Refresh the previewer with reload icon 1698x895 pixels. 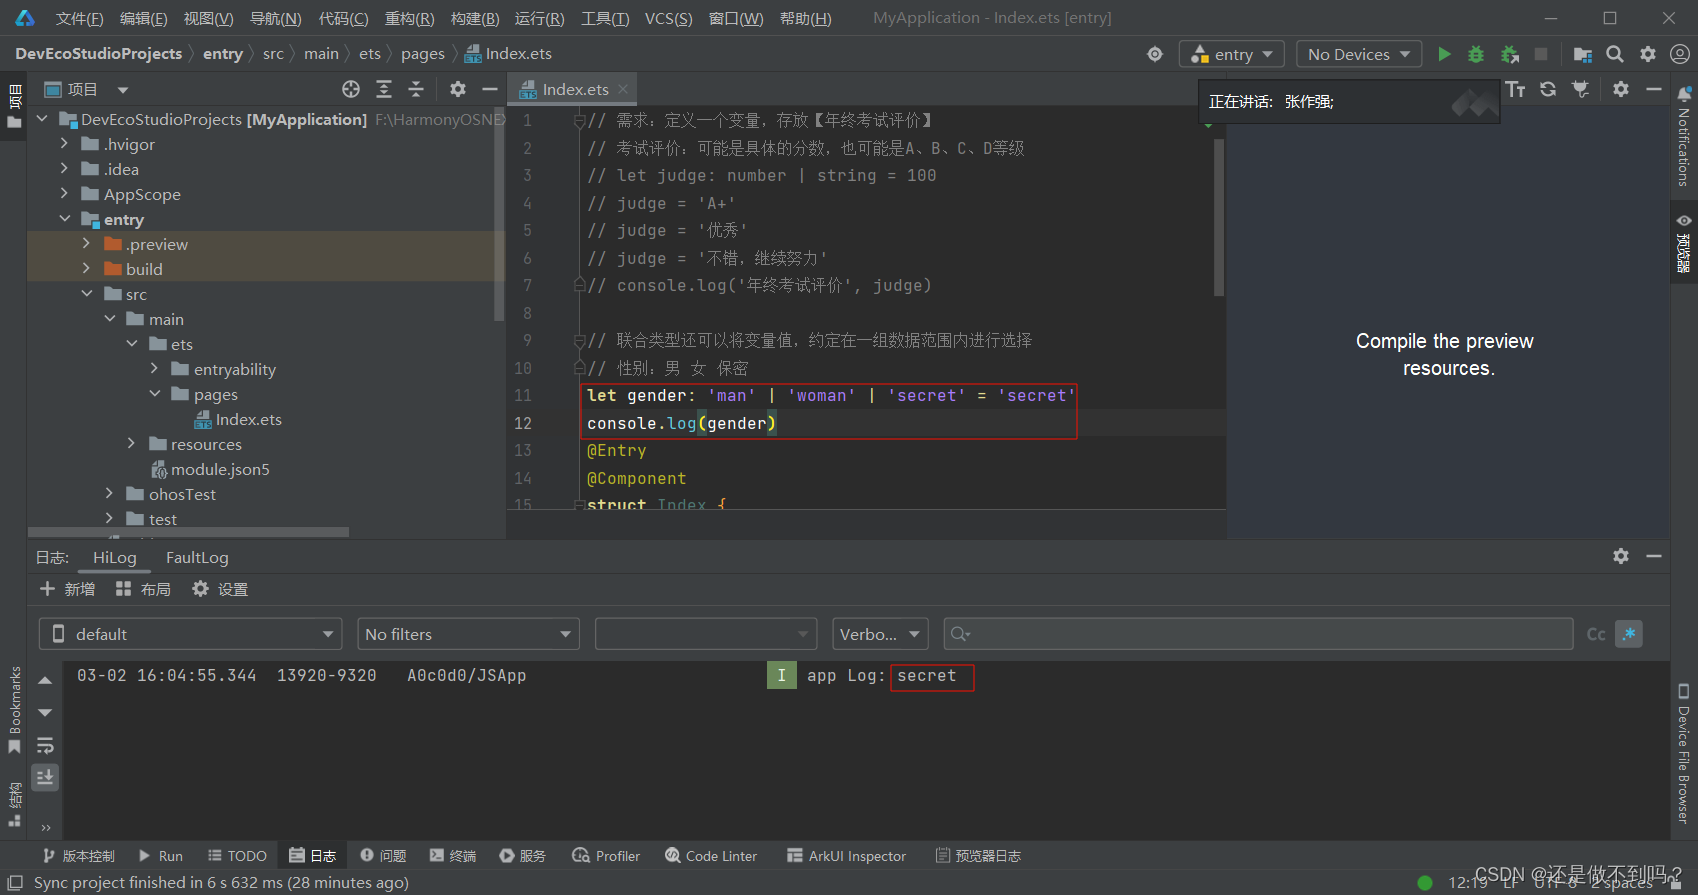point(1548,89)
